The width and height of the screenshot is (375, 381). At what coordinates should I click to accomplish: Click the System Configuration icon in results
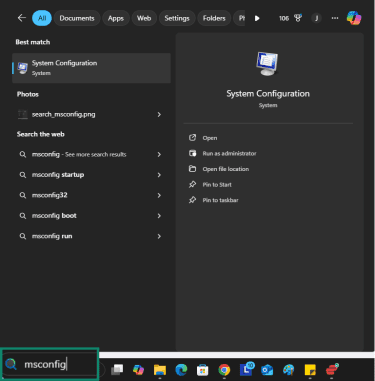click(x=22, y=68)
